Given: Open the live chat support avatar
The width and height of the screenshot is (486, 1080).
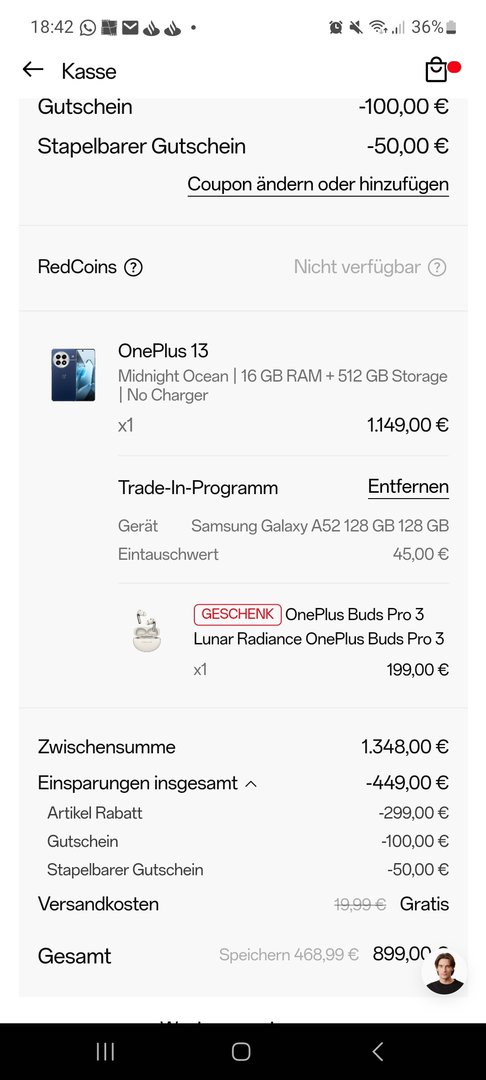Looking at the screenshot, I should (x=444, y=972).
